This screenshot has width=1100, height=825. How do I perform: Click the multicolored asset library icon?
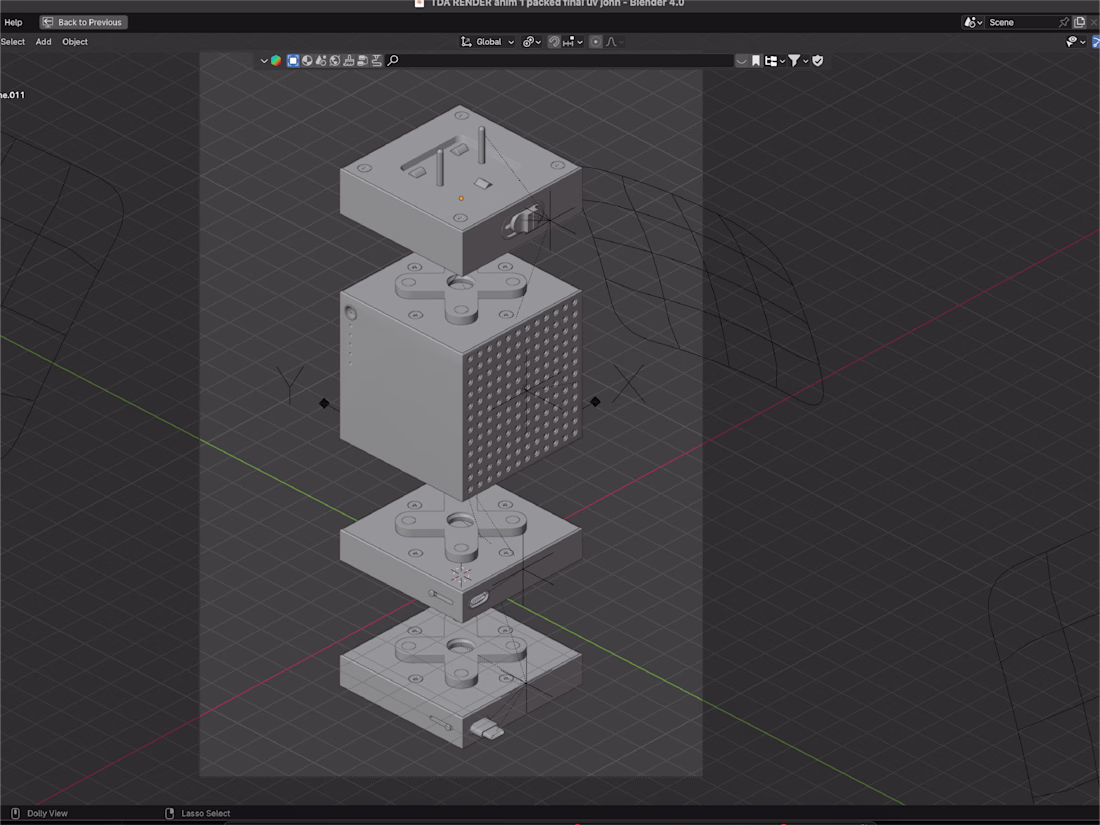coord(276,61)
